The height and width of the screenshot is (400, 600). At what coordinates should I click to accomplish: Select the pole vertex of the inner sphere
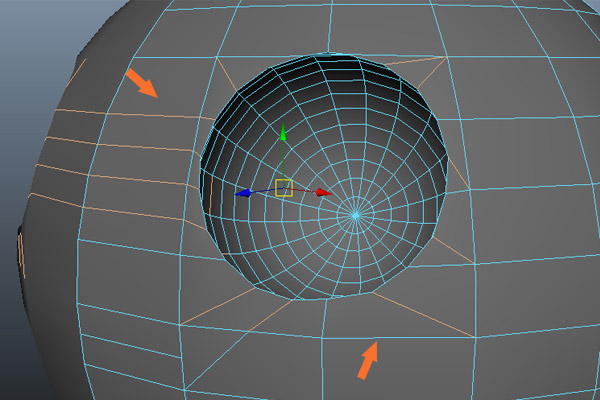[x=355, y=216]
